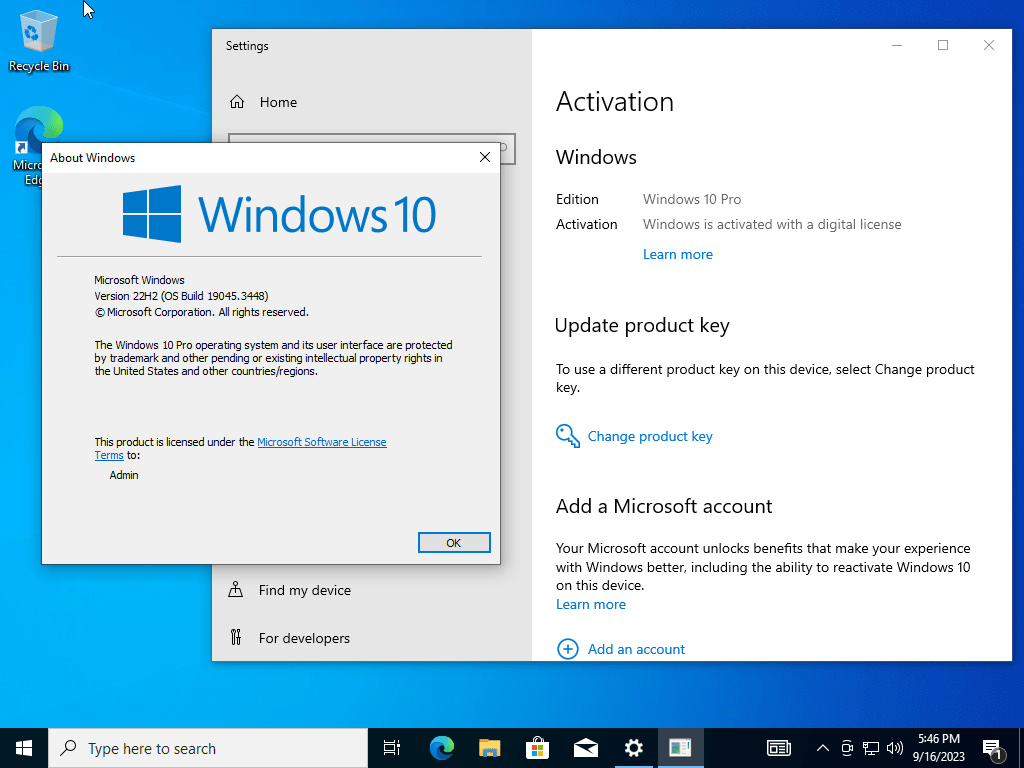Open the network tray icon
The height and width of the screenshot is (768, 1024).
(871, 748)
